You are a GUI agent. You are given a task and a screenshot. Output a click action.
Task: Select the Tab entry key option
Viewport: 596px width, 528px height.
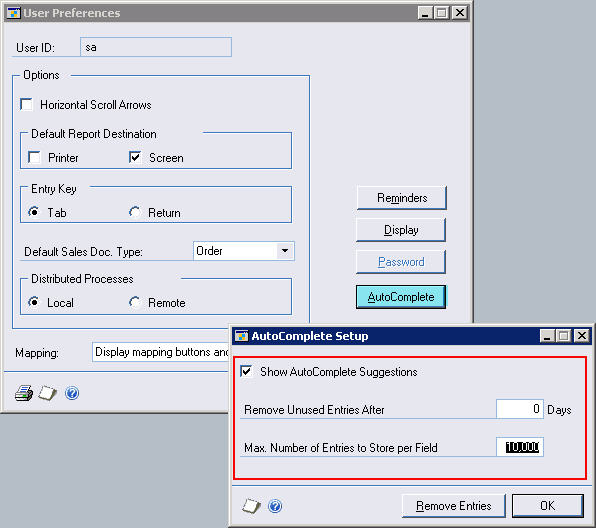34,212
